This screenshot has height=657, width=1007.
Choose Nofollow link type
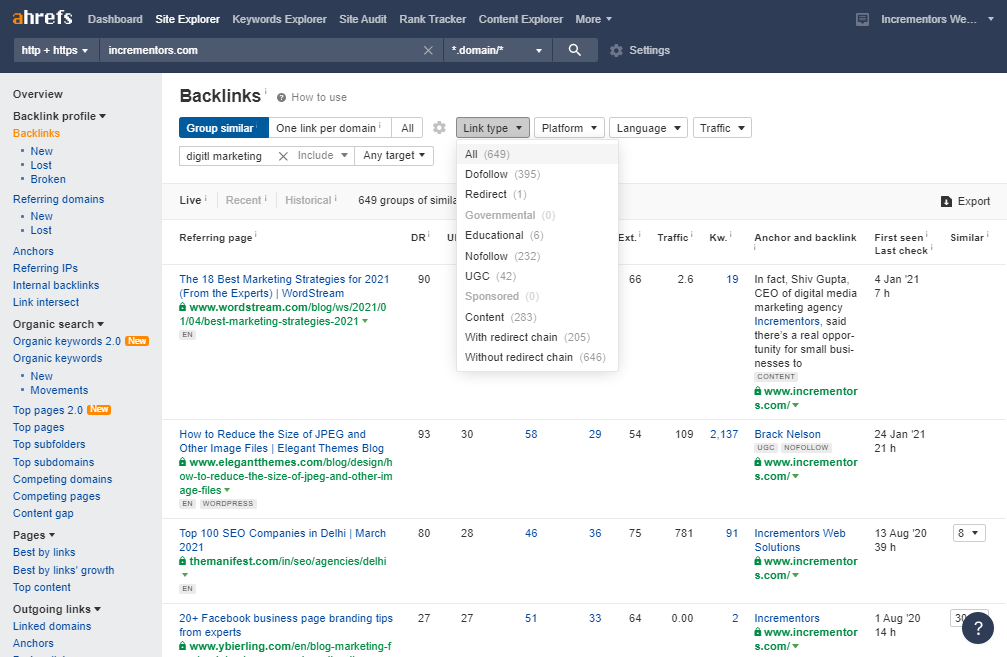coord(537,256)
